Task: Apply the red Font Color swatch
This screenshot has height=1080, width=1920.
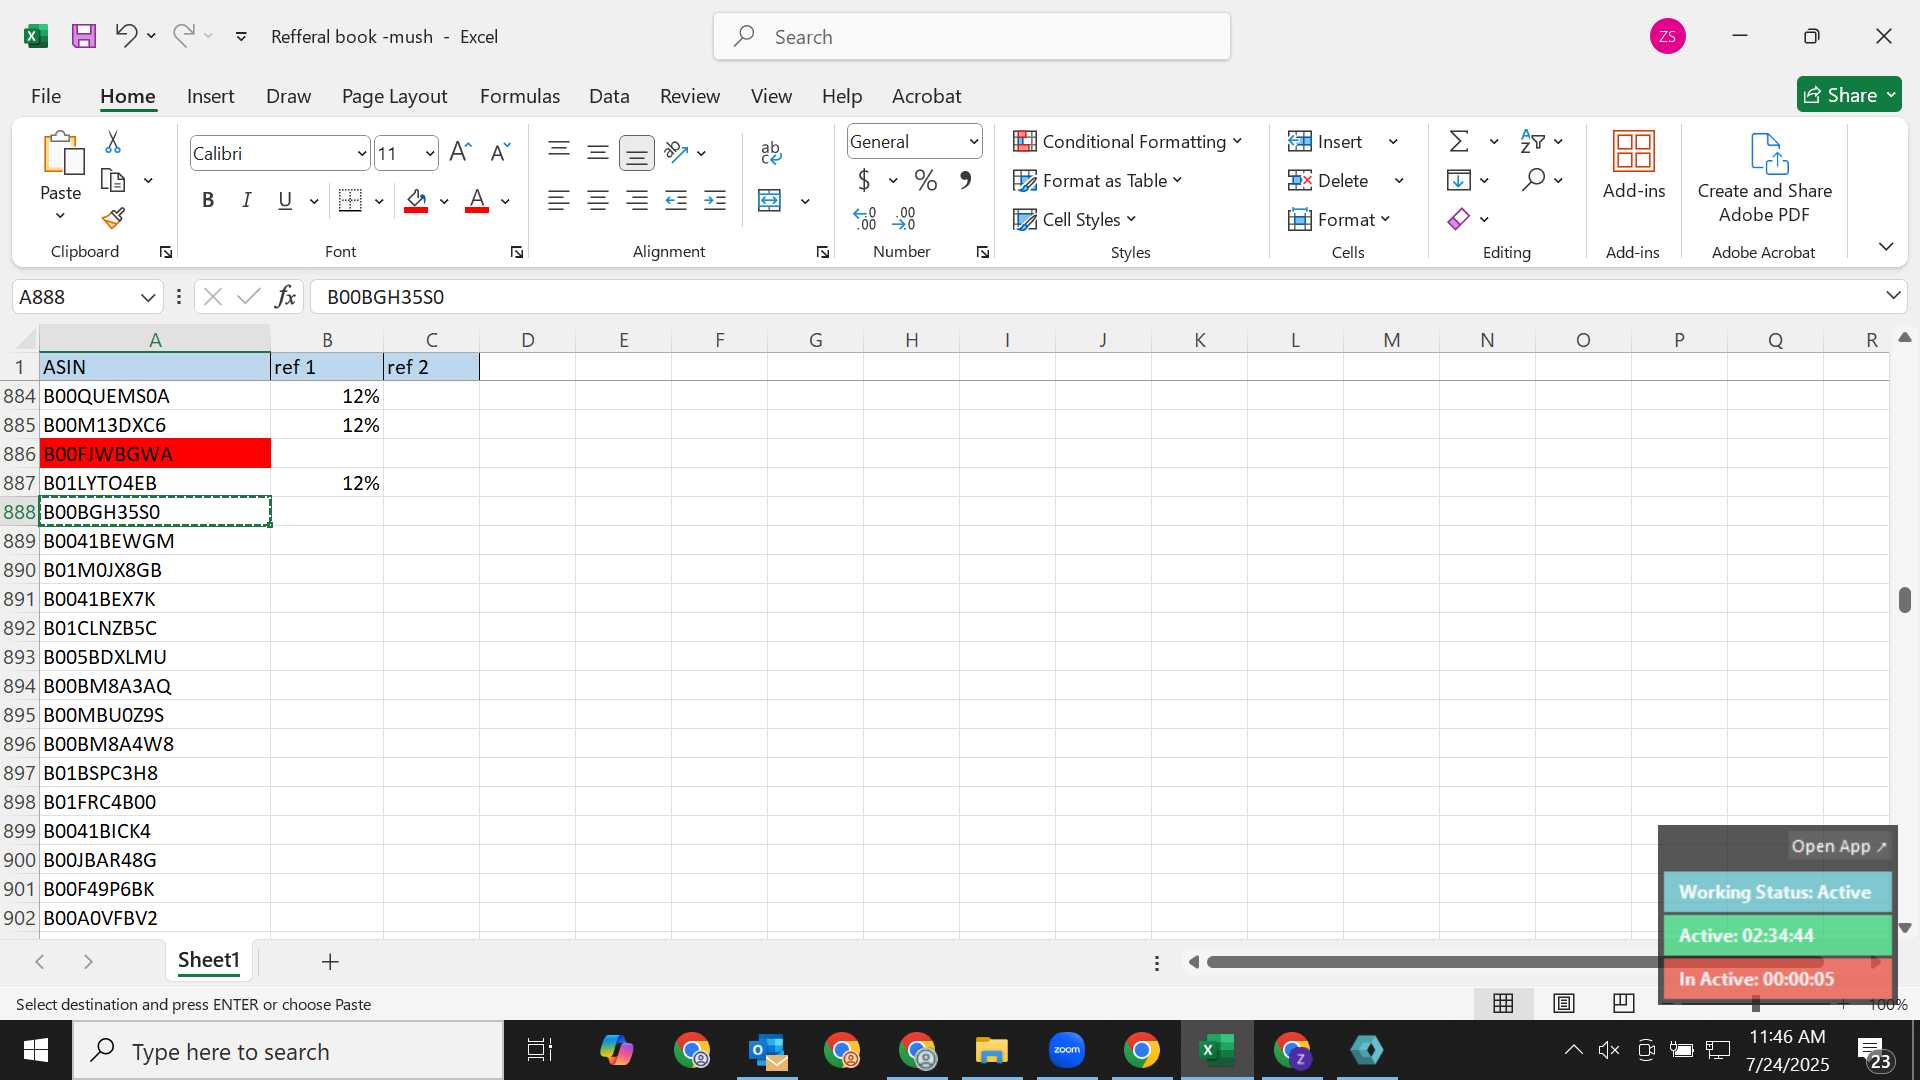Action: (x=477, y=201)
